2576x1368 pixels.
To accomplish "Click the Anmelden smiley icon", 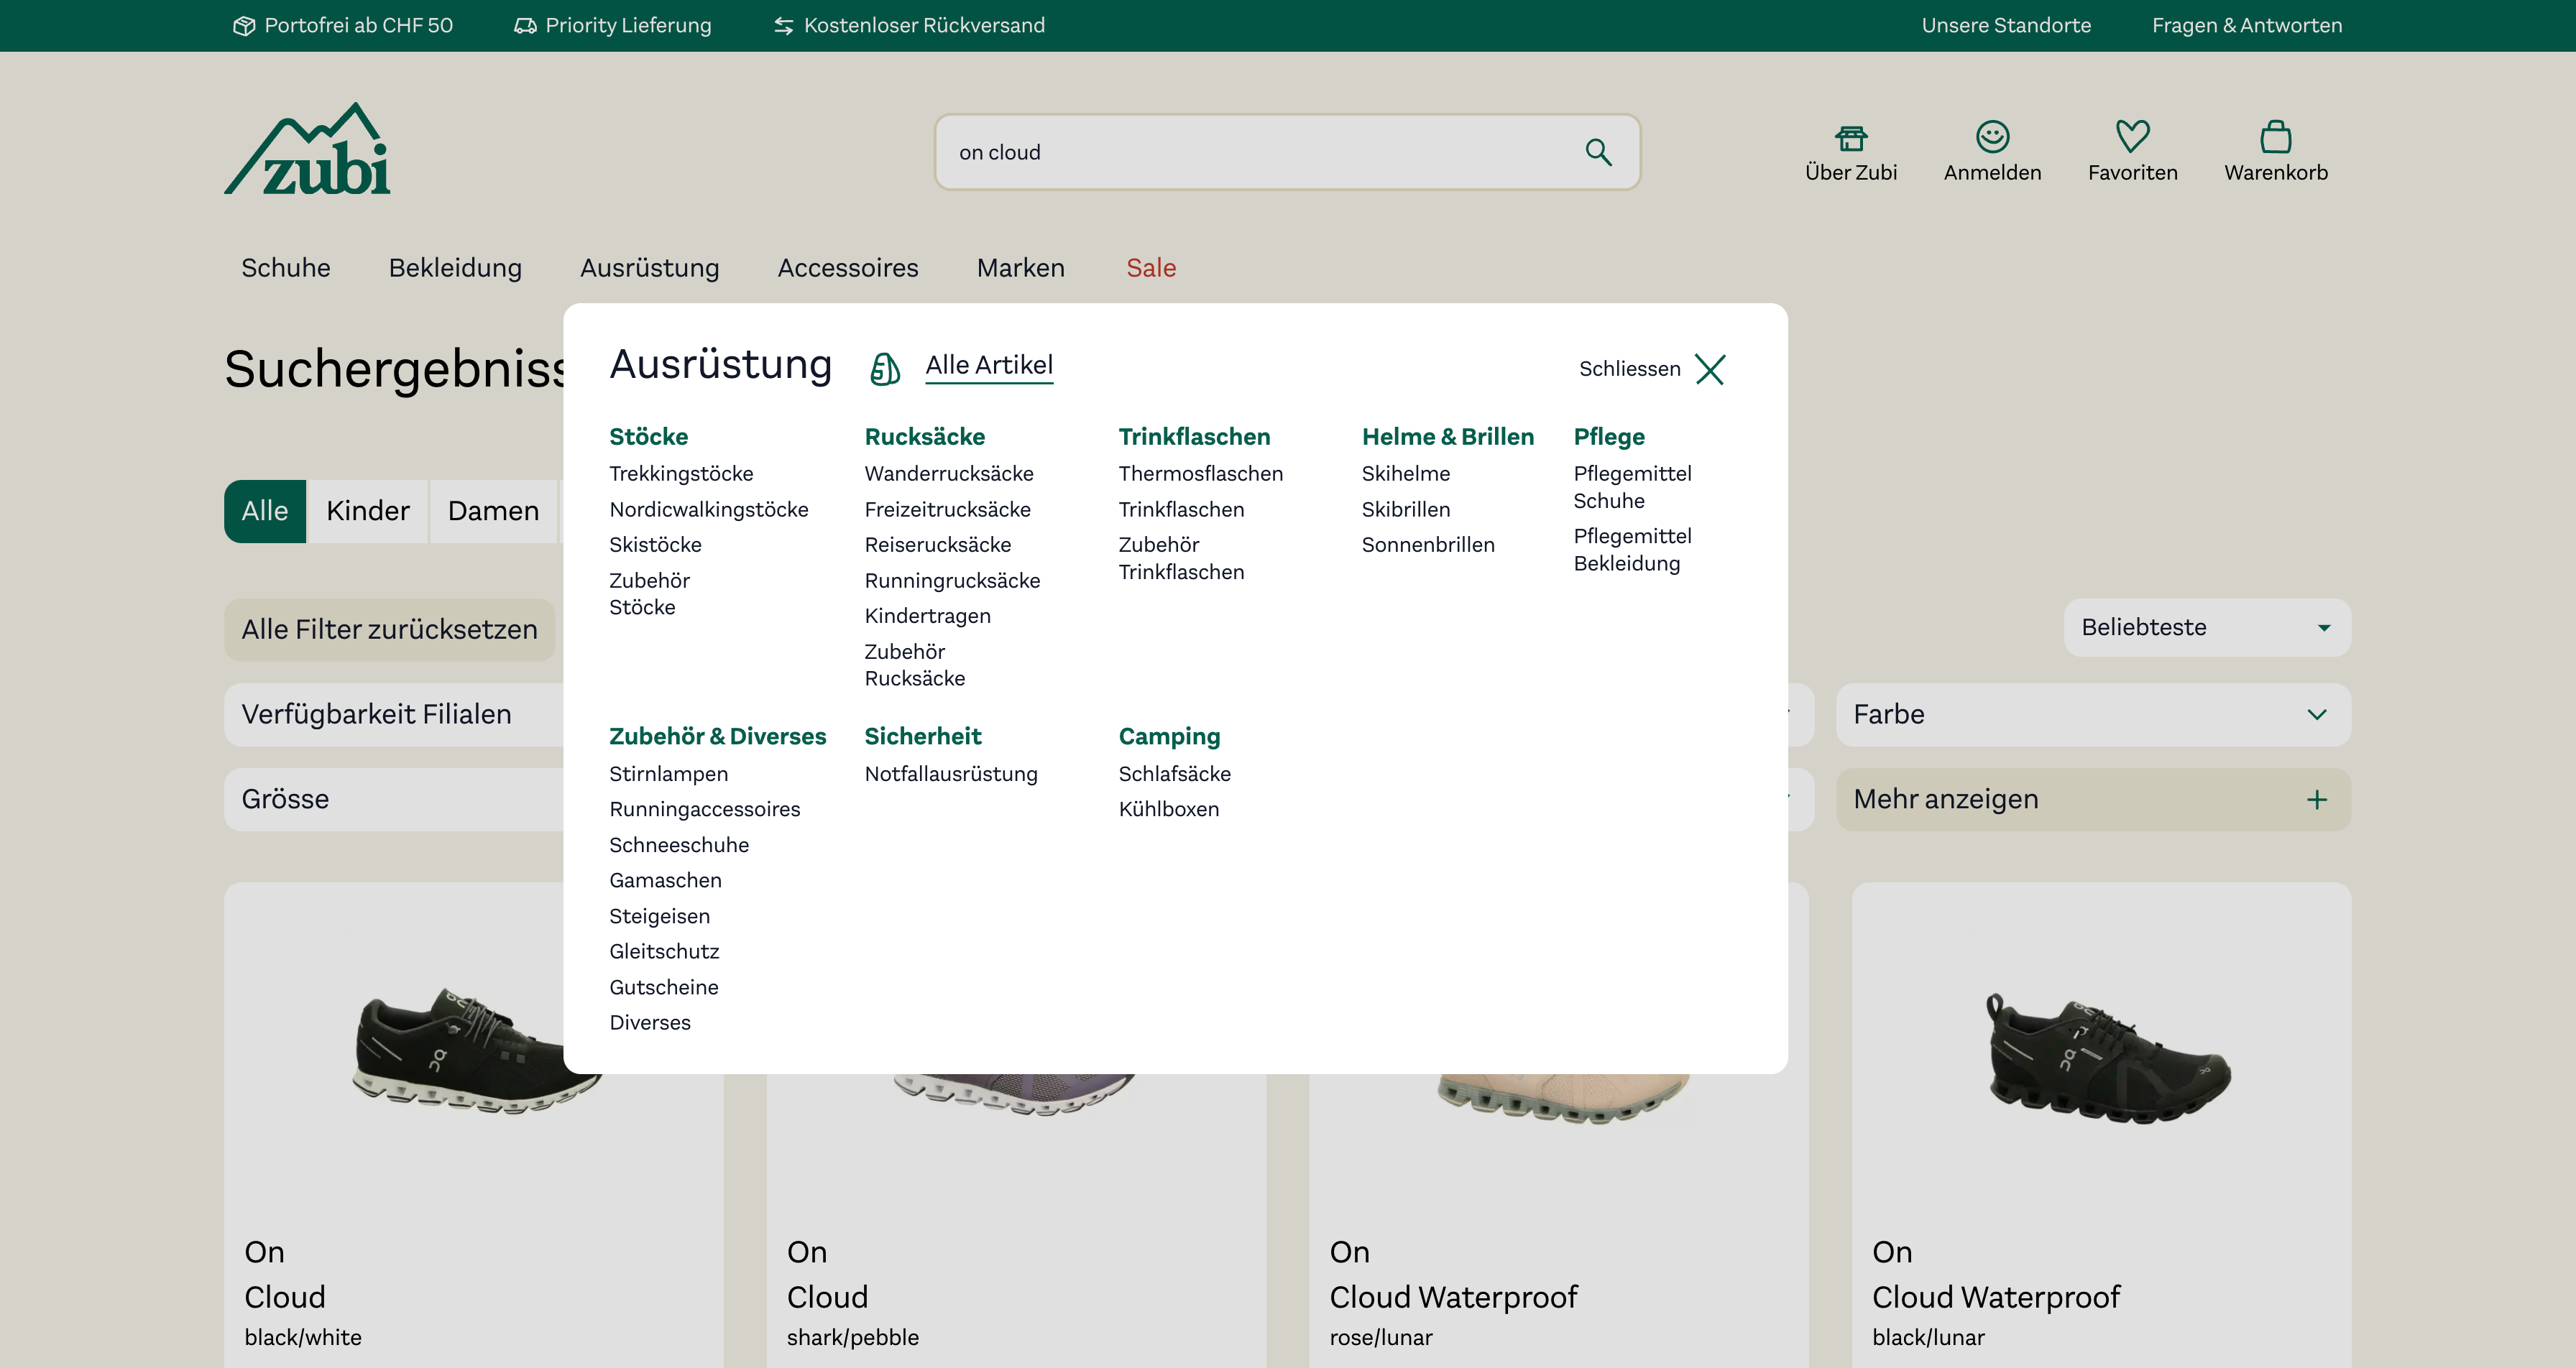I will coord(1992,137).
